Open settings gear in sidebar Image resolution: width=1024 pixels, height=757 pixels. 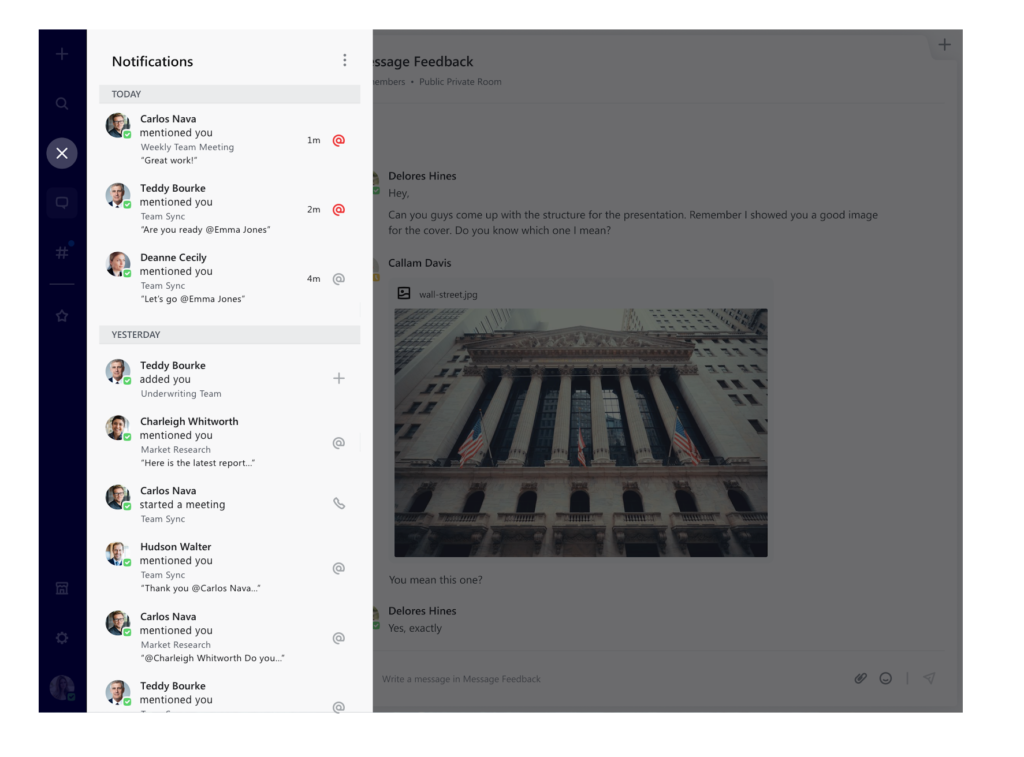[x=62, y=638]
